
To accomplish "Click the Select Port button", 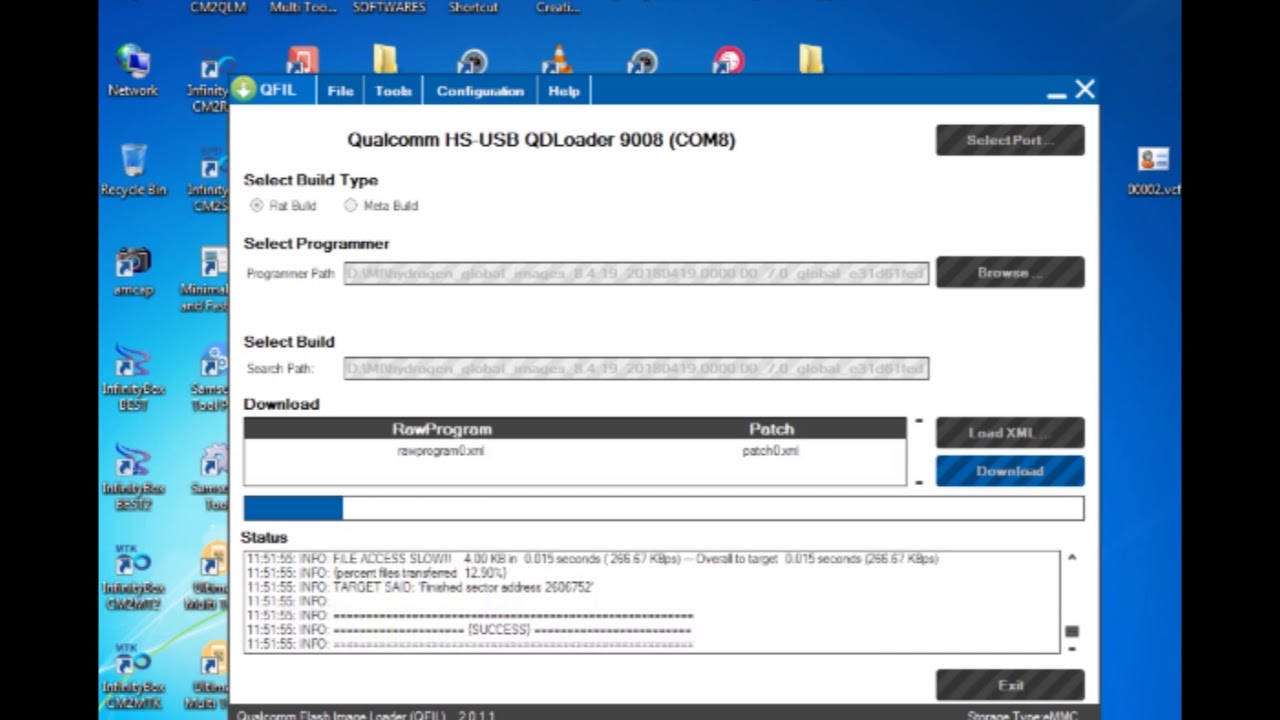I will point(1010,140).
